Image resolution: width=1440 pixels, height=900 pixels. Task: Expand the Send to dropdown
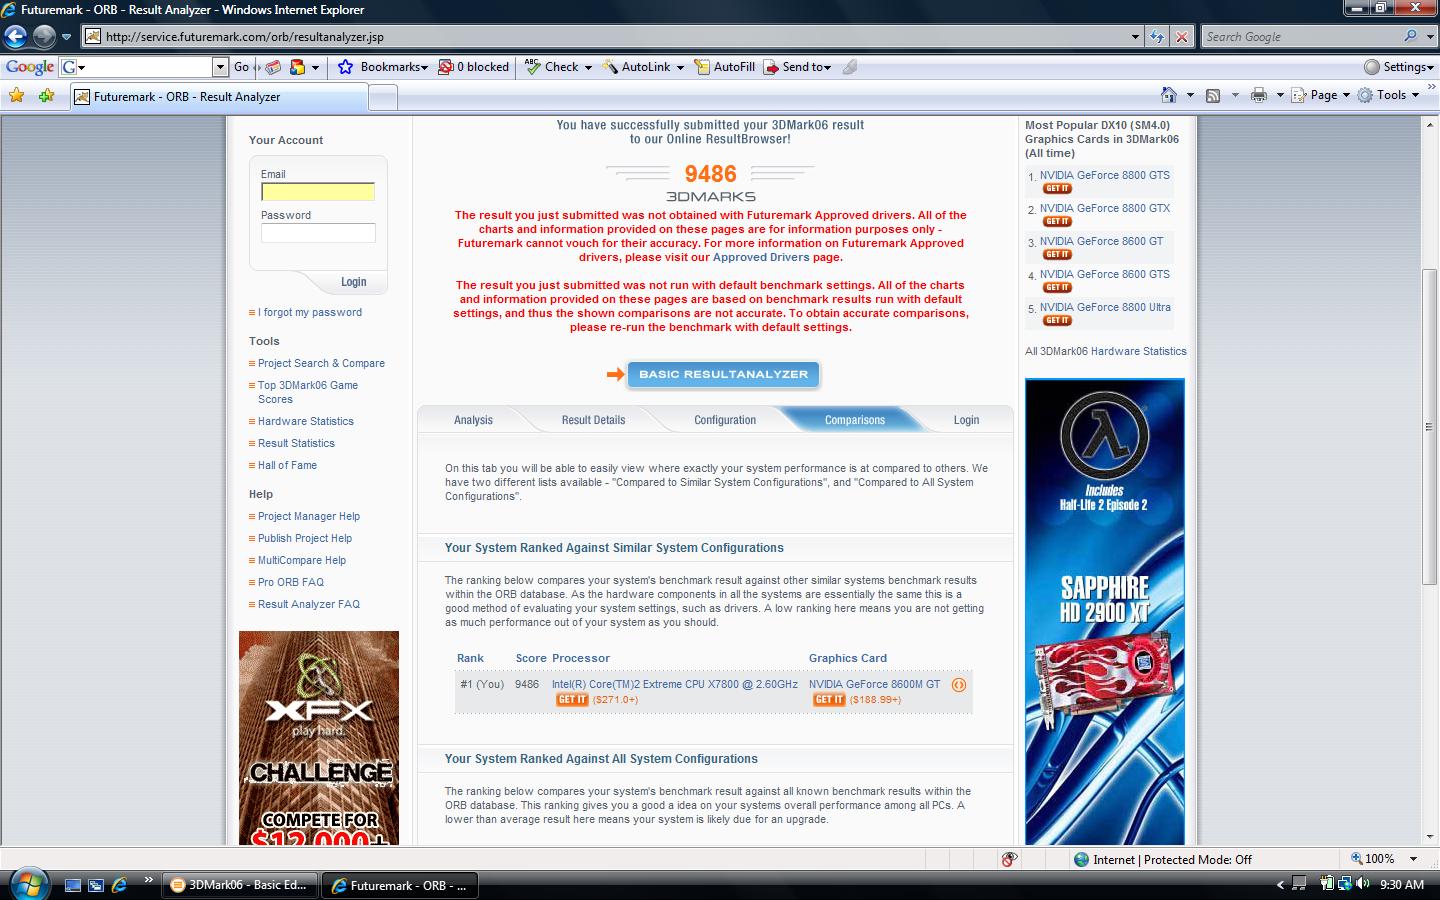pyautogui.click(x=828, y=67)
